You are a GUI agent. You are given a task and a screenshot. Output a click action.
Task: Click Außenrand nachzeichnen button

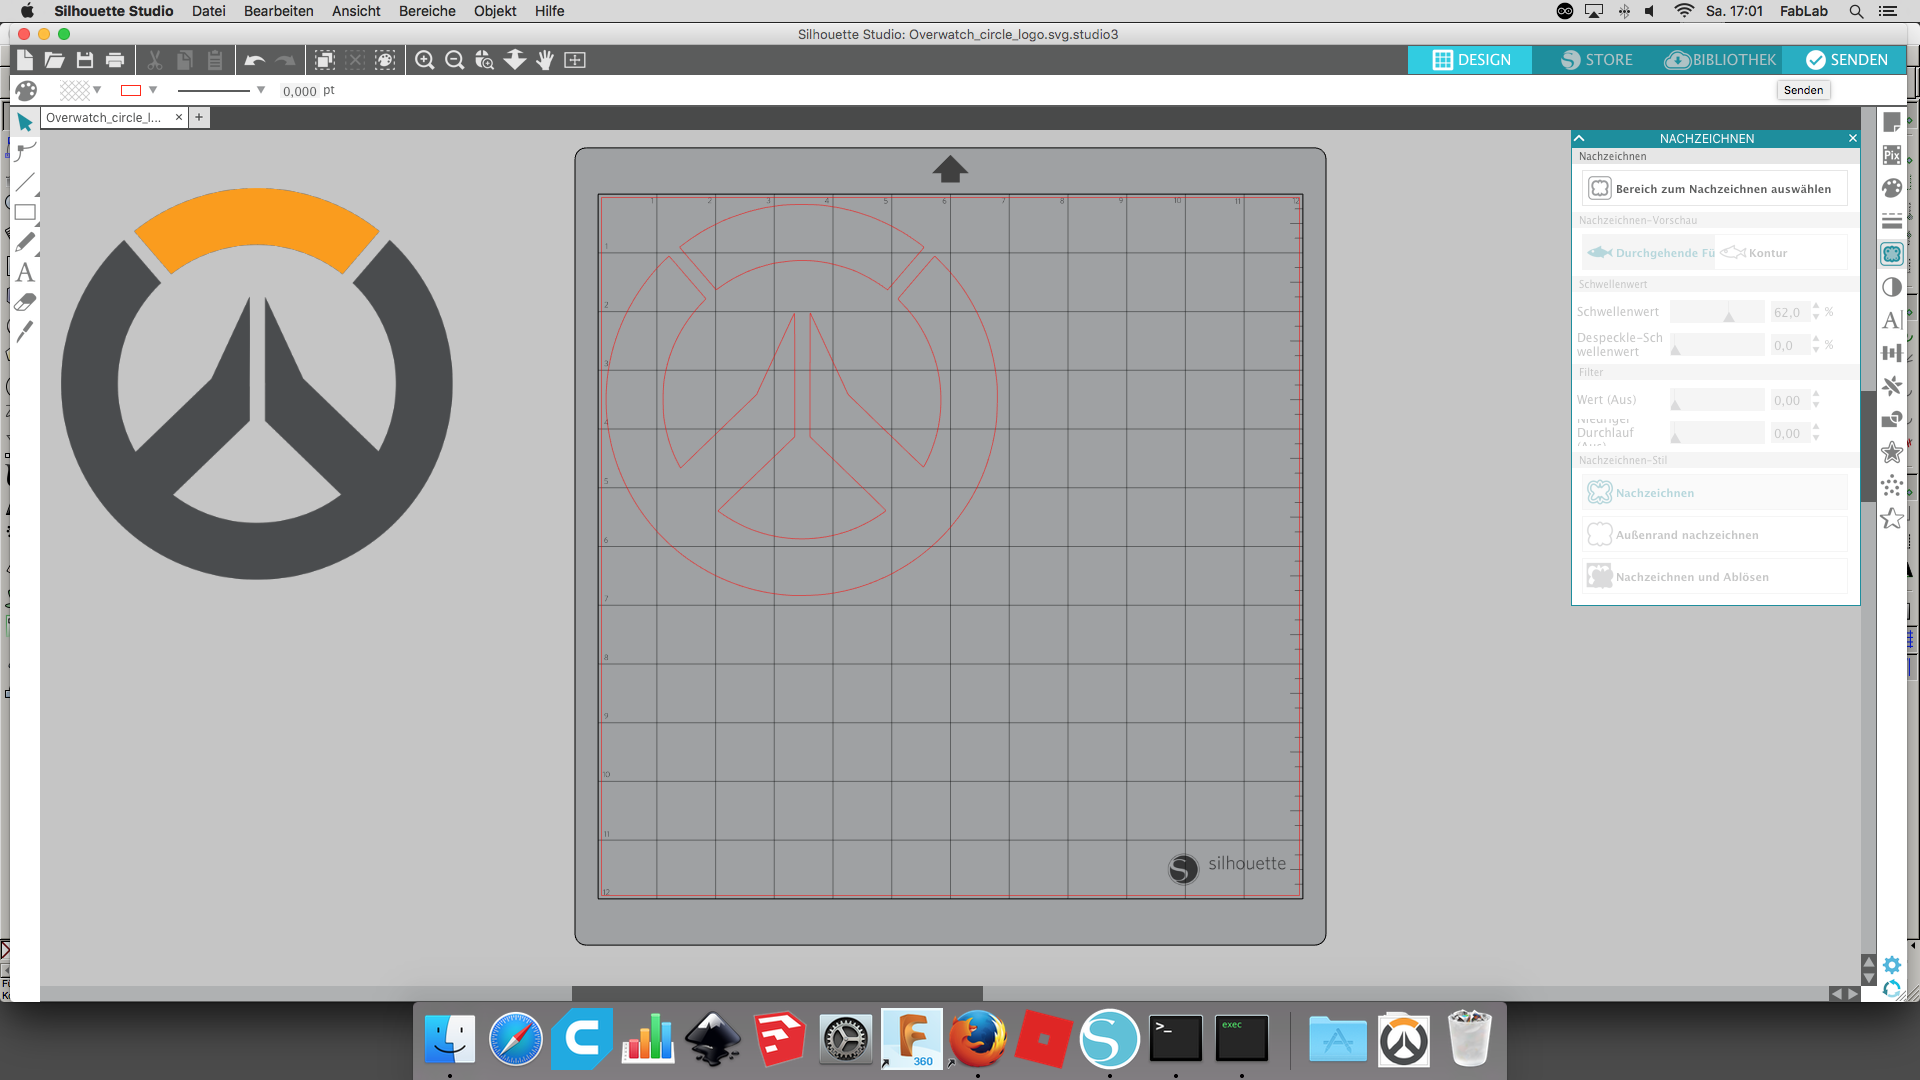[x=1714, y=535]
